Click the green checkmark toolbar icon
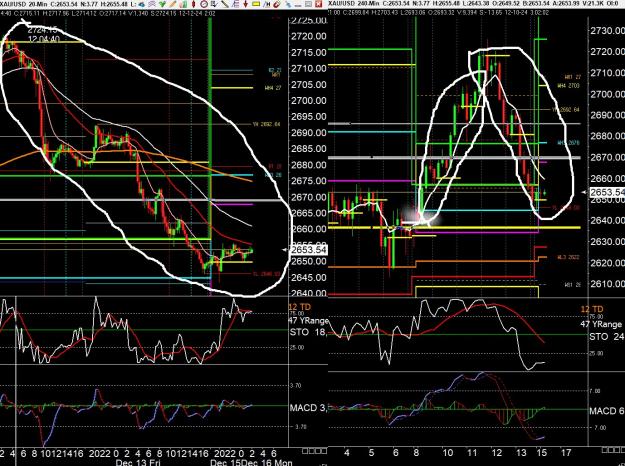Screen dimensions: 625x466 [162, 4]
